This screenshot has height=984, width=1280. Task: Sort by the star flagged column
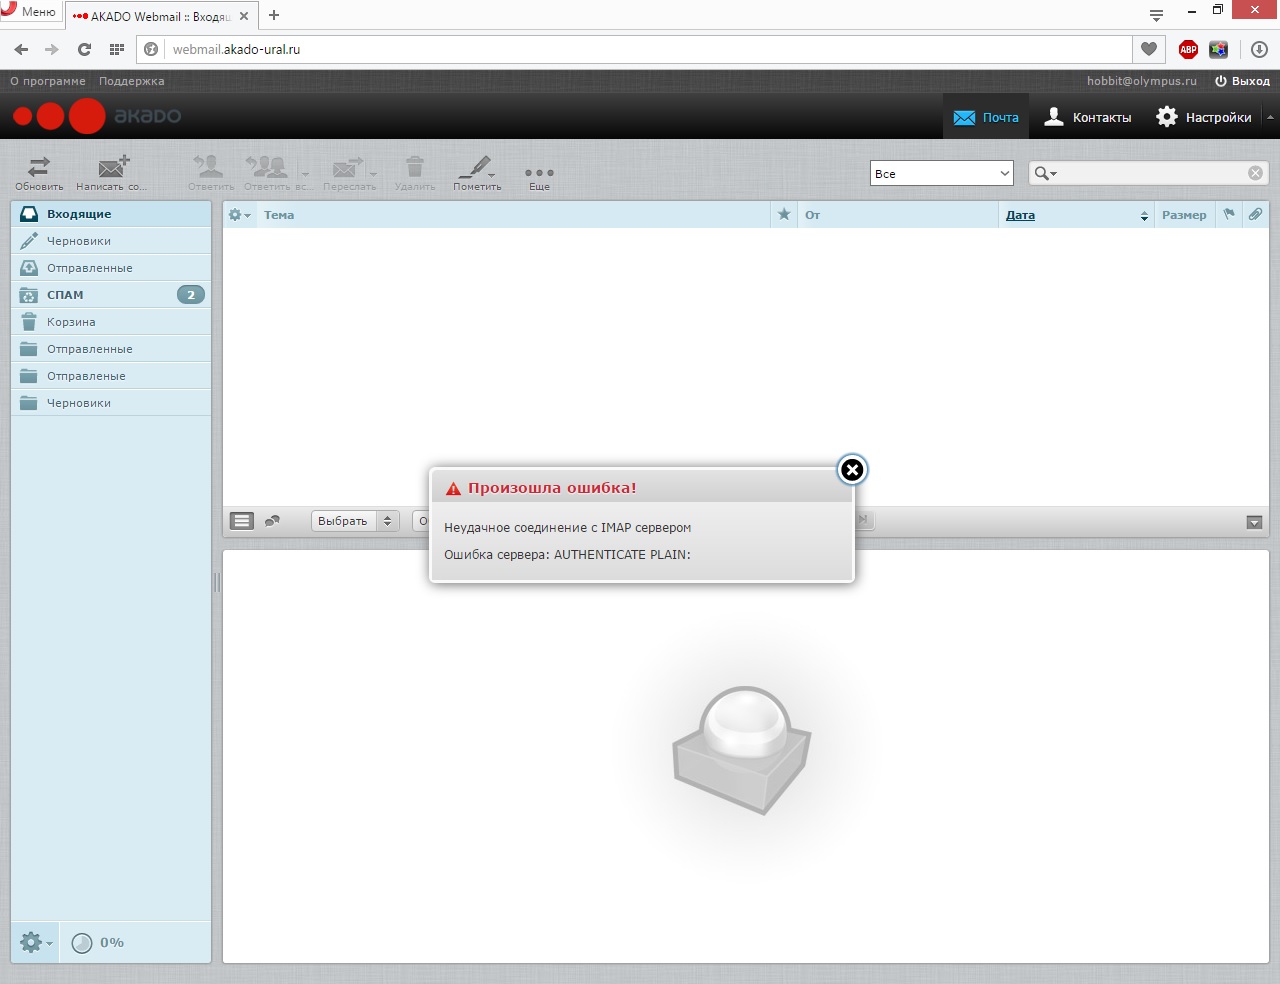[x=784, y=215]
